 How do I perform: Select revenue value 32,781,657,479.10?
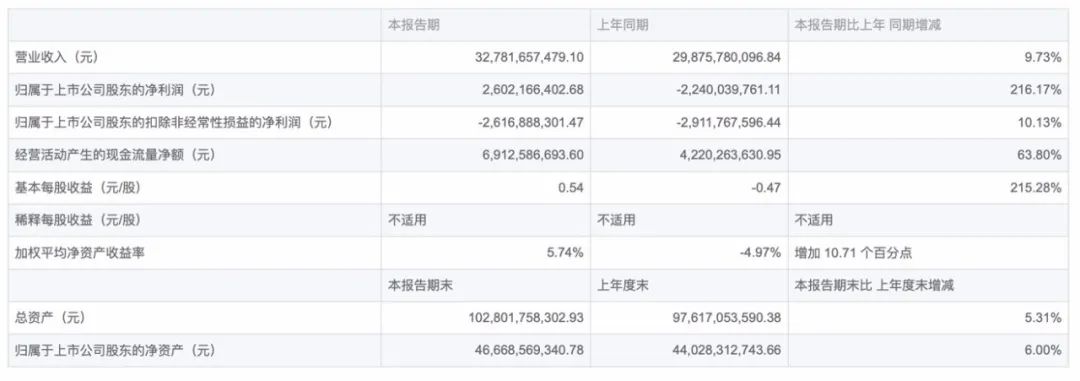530,58
